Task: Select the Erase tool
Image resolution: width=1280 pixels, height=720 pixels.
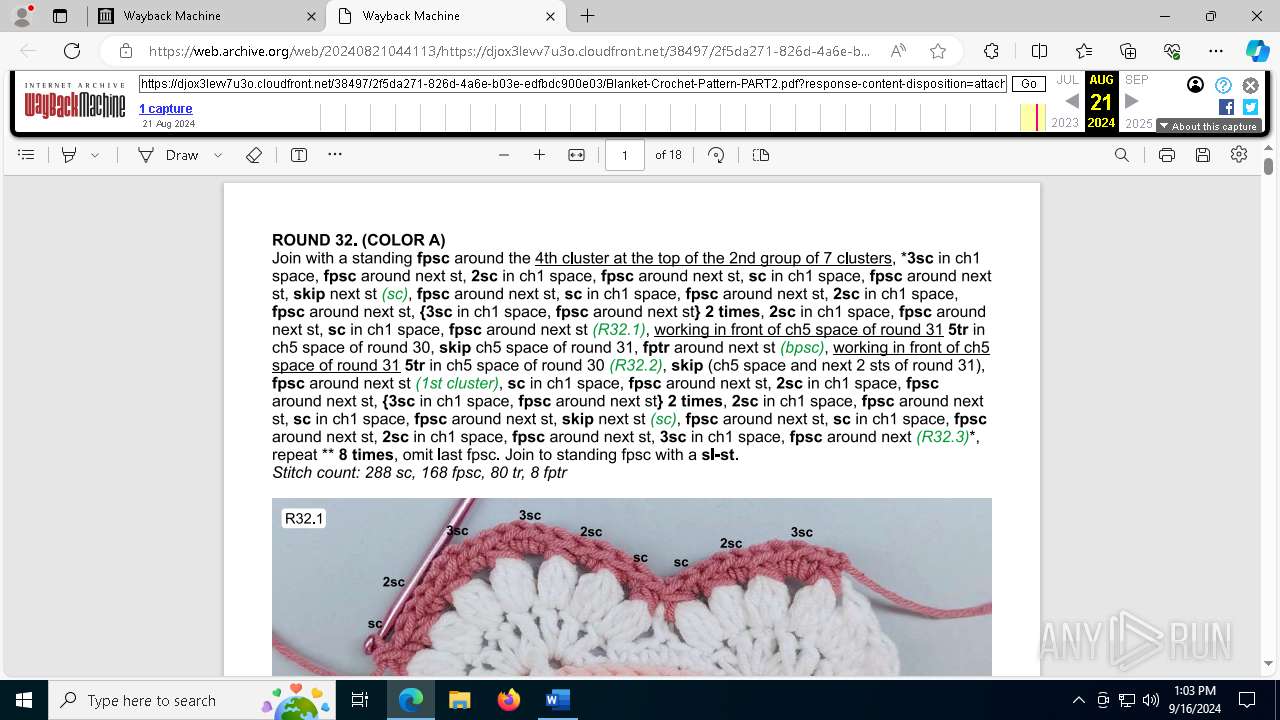Action: pos(254,155)
